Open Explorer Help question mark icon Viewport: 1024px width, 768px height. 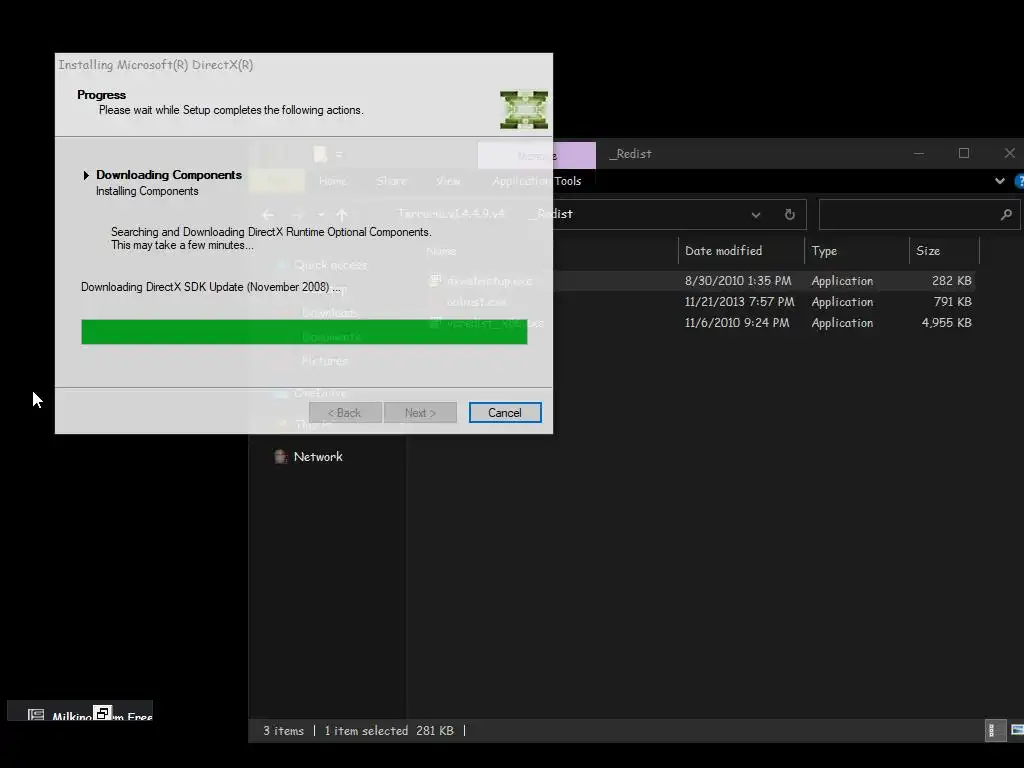[1019, 181]
